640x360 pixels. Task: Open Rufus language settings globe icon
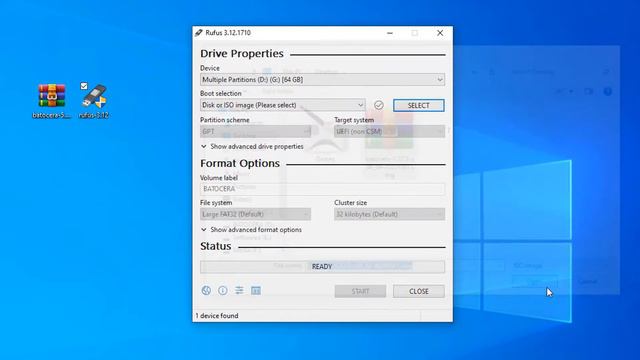pos(206,290)
